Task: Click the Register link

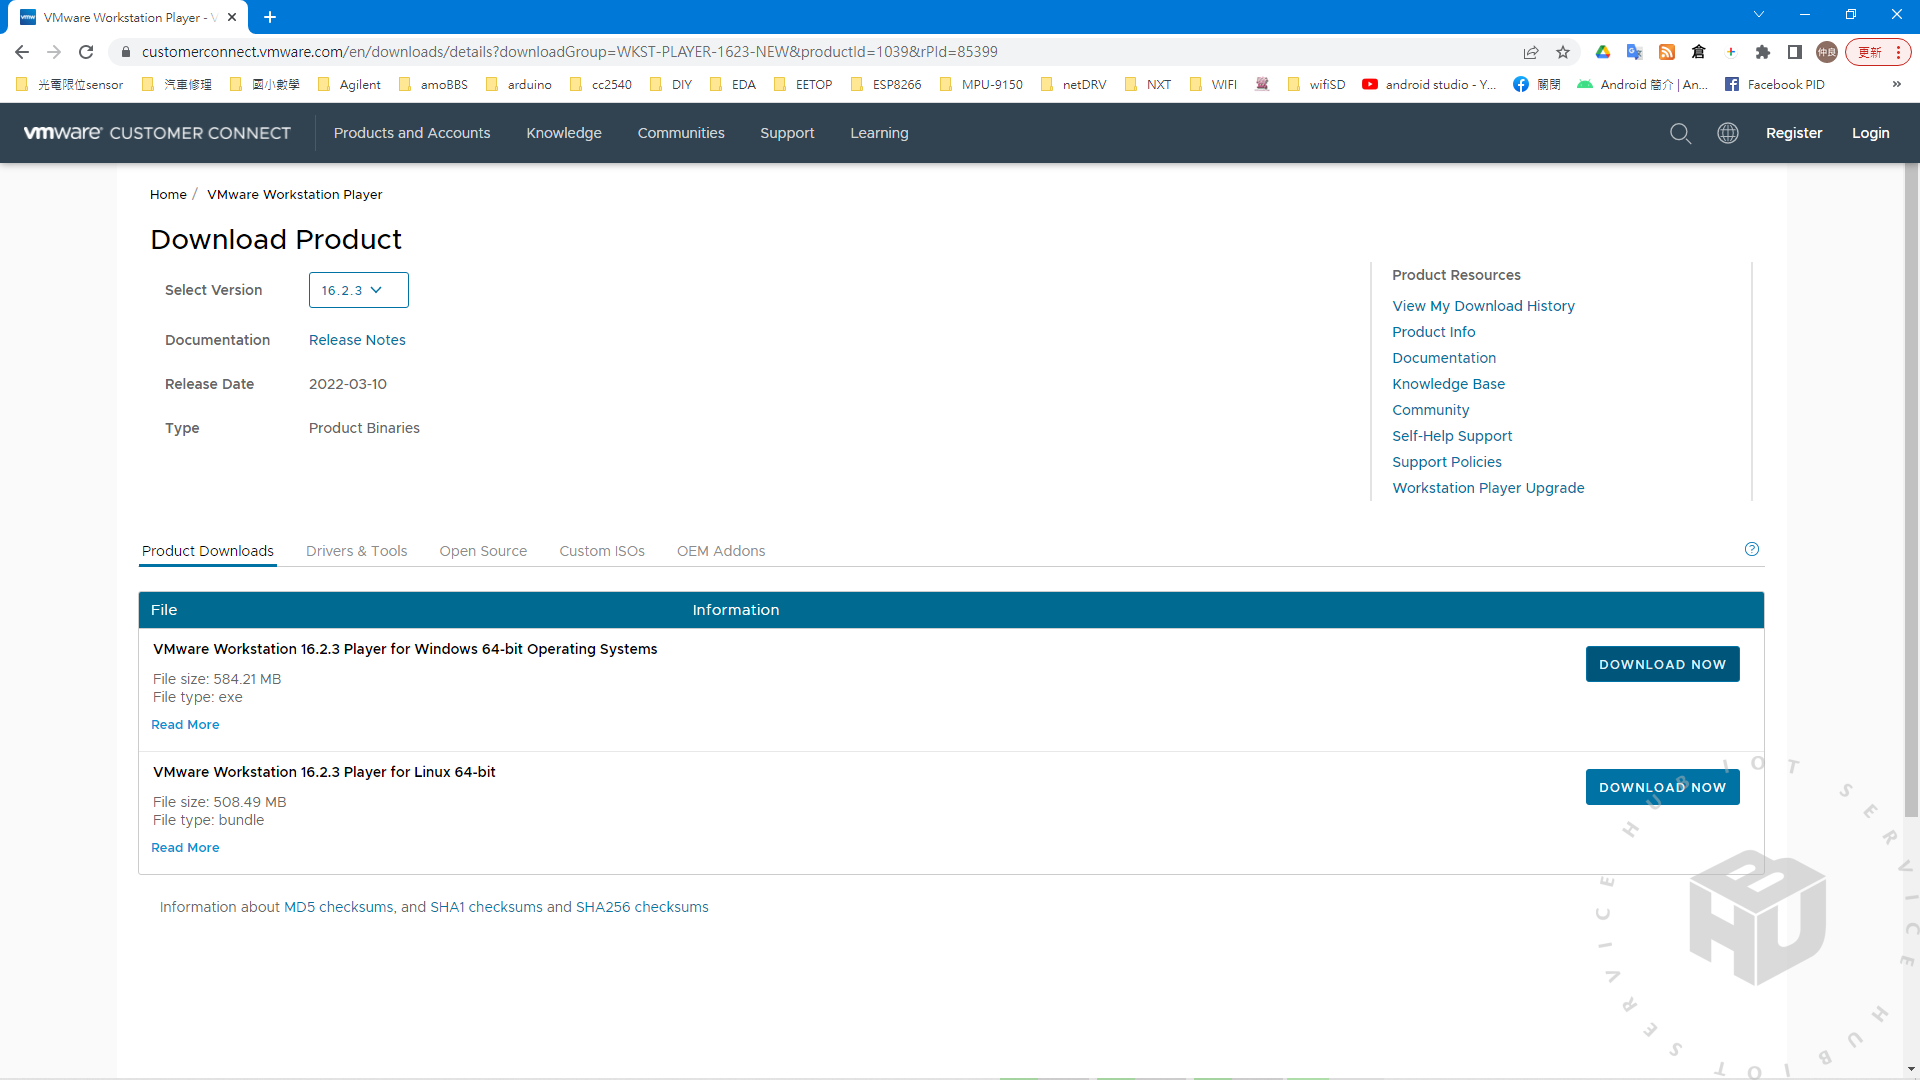Action: pyautogui.click(x=1794, y=133)
